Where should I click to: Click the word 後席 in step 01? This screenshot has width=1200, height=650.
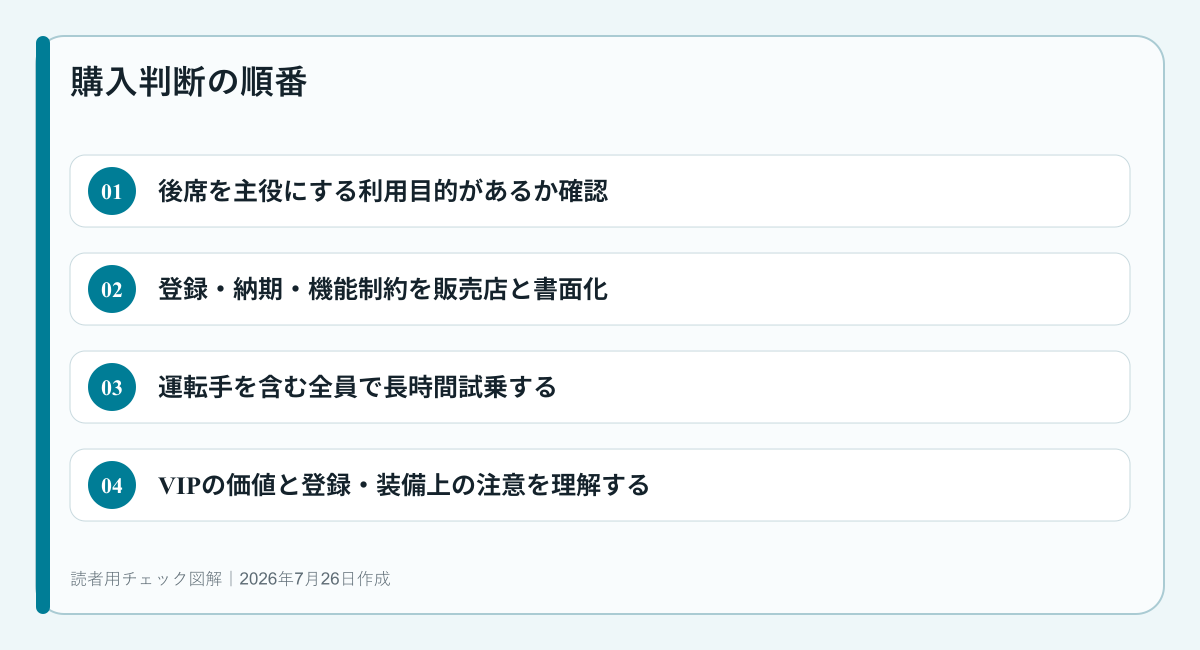[183, 191]
